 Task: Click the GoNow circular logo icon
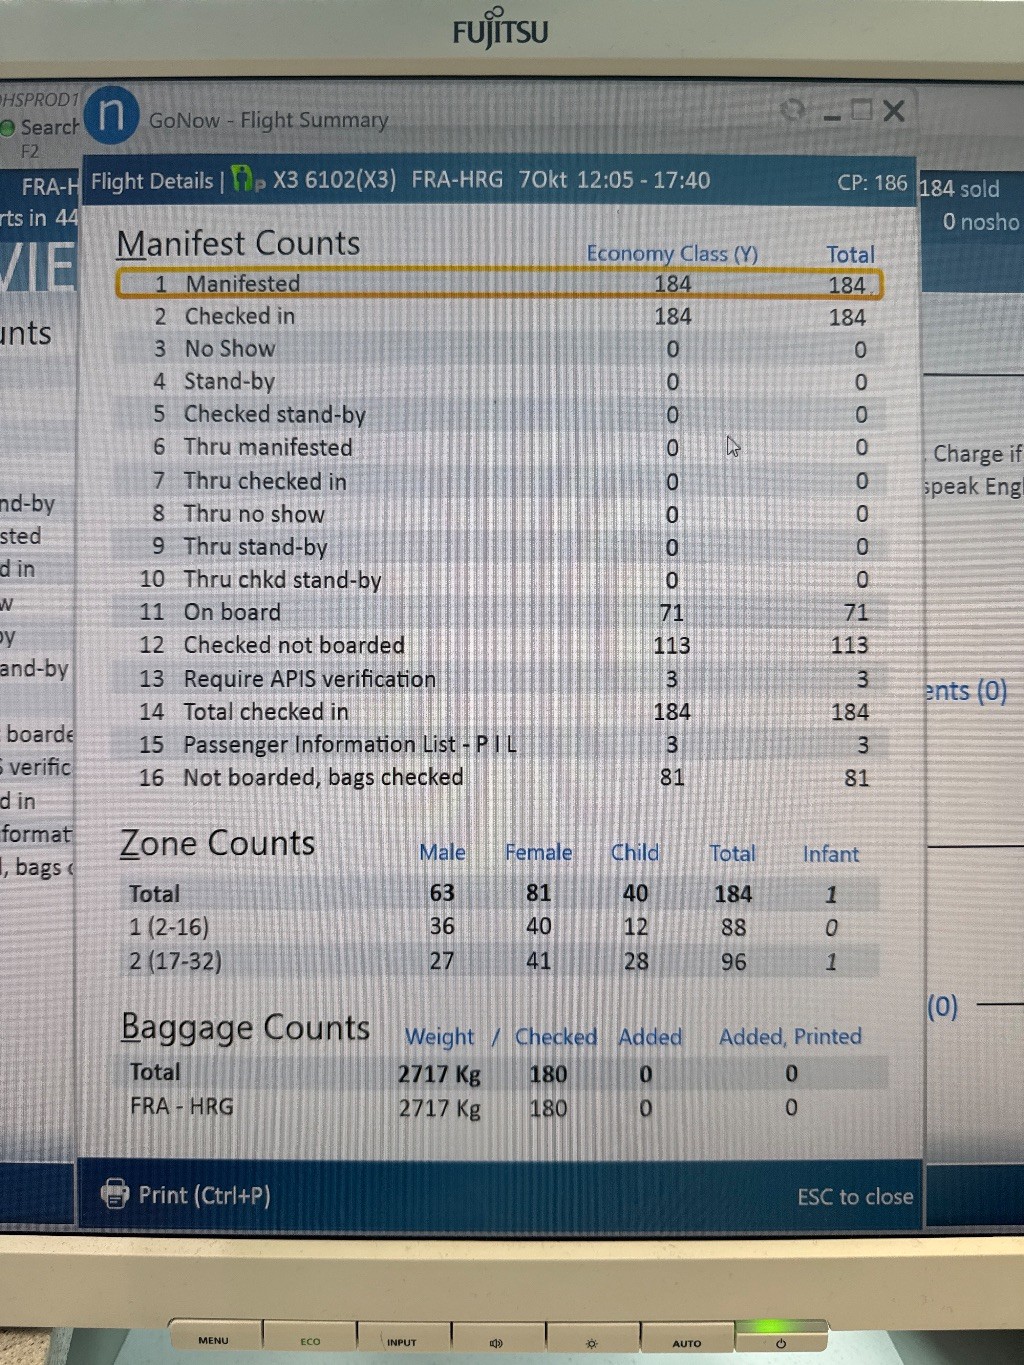[111, 116]
